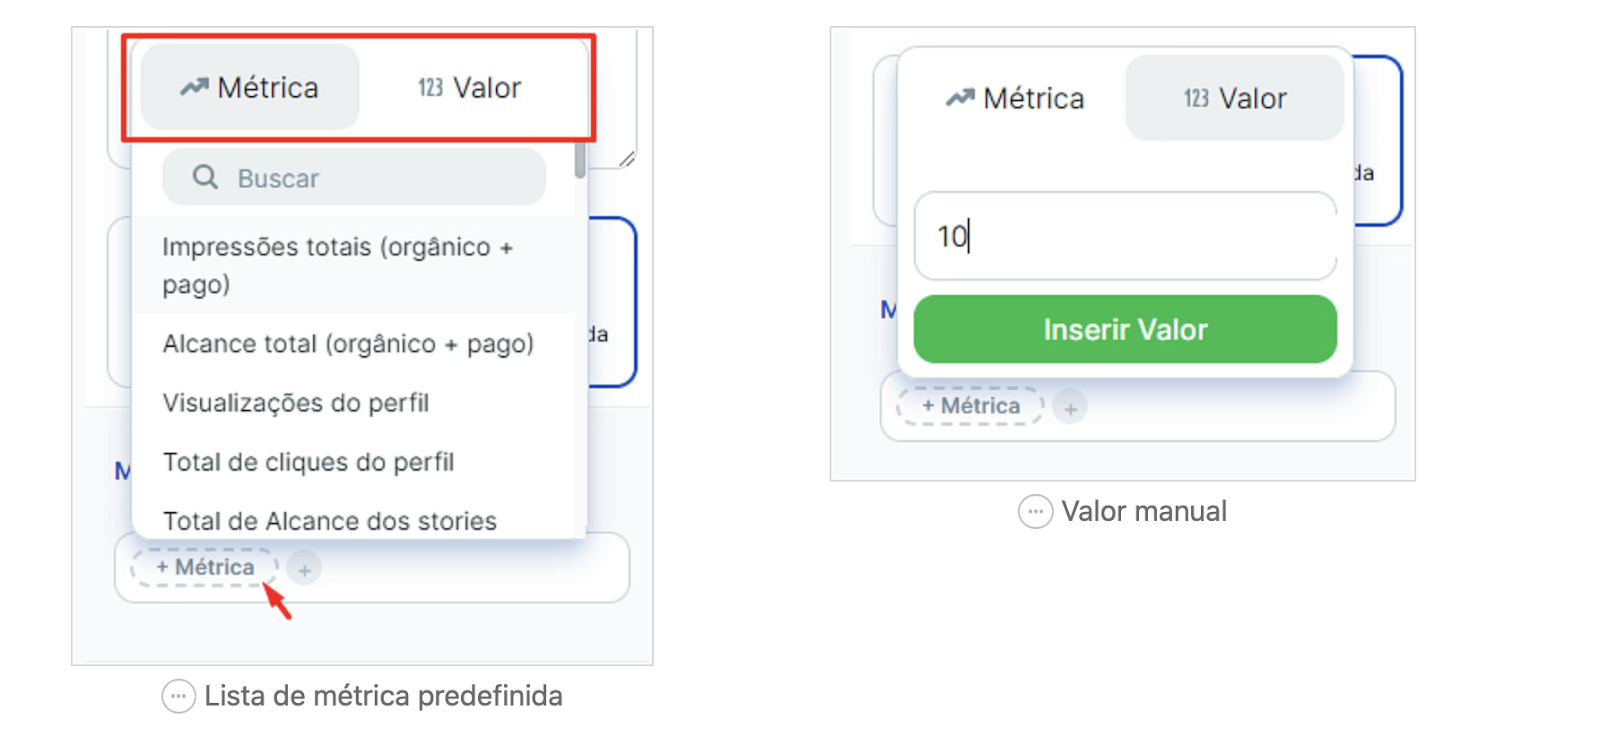The width and height of the screenshot is (1600, 737).
Task: Click the magnifying glass search icon
Action: (x=205, y=178)
